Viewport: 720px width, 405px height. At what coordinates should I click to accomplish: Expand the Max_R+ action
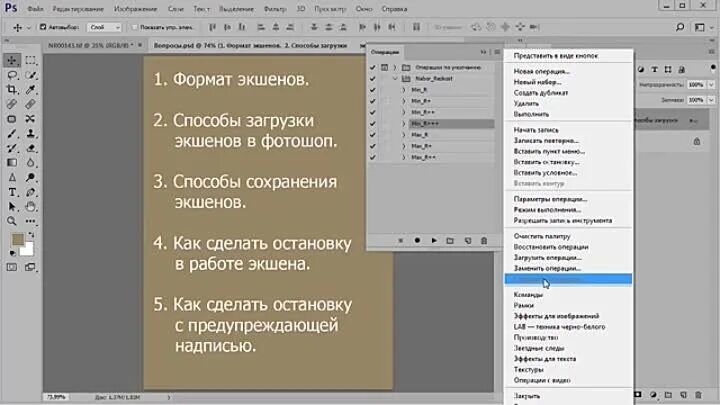[404, 146]
